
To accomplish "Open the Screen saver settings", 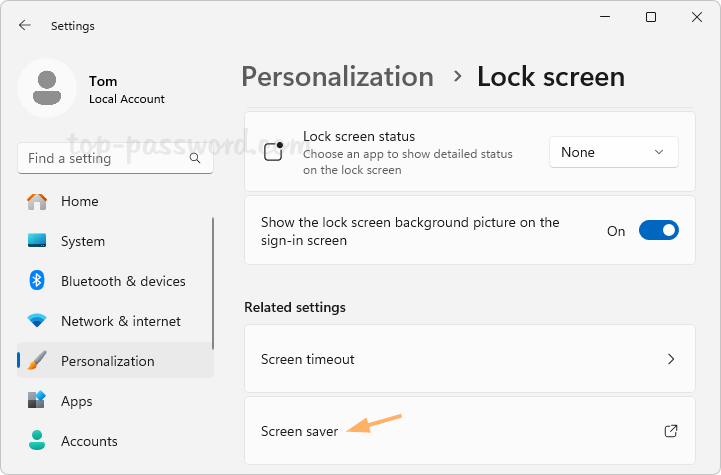I will (300, 431).
